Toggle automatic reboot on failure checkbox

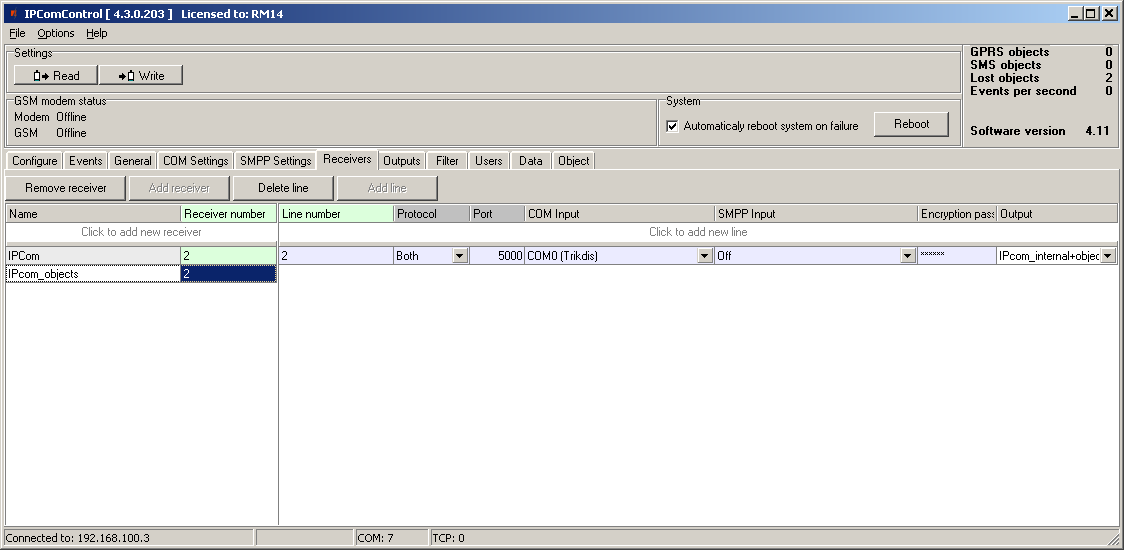pos(673,126)
